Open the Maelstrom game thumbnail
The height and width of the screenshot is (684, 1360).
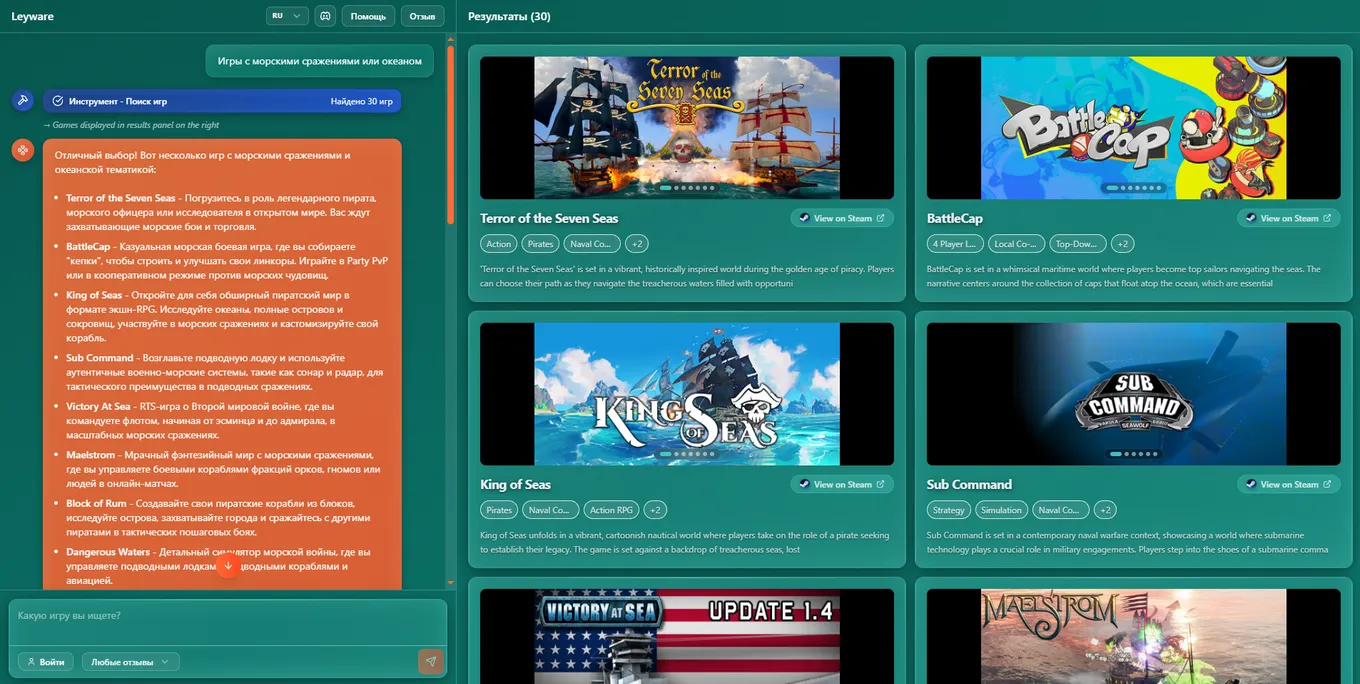pos(1134,636)
